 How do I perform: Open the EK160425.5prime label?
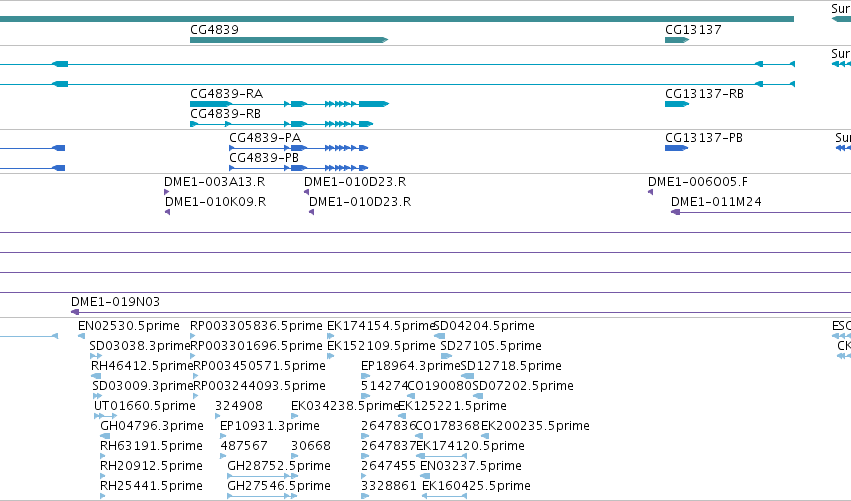(x=476, y=486)
